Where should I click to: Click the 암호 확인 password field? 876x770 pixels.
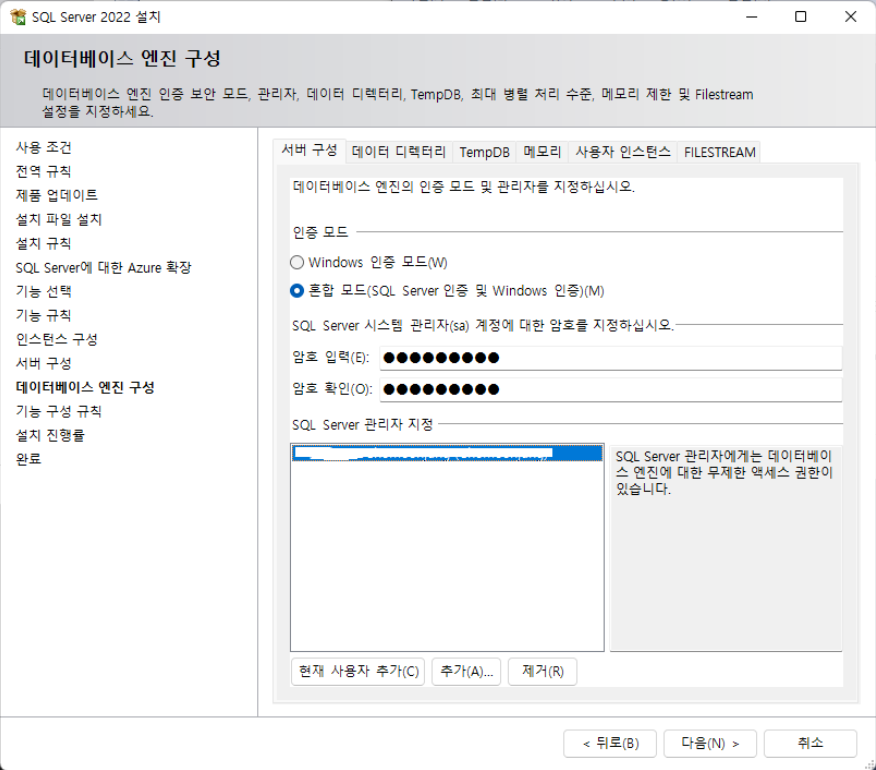coord(611,389)
